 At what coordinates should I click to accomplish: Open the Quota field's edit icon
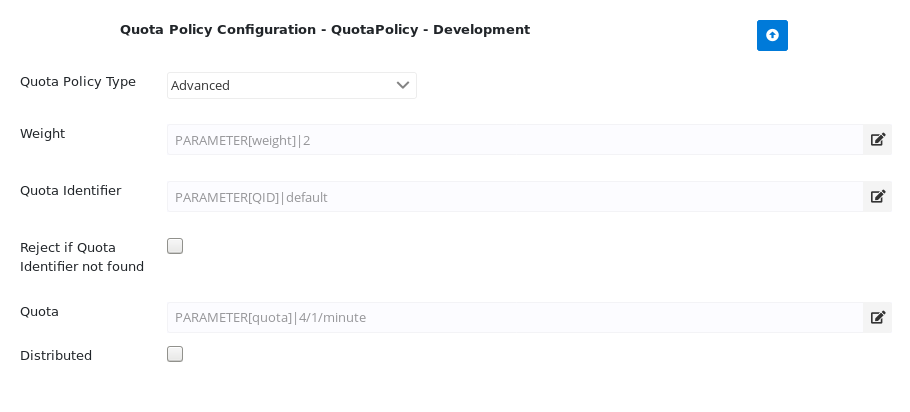pos(877,318)
